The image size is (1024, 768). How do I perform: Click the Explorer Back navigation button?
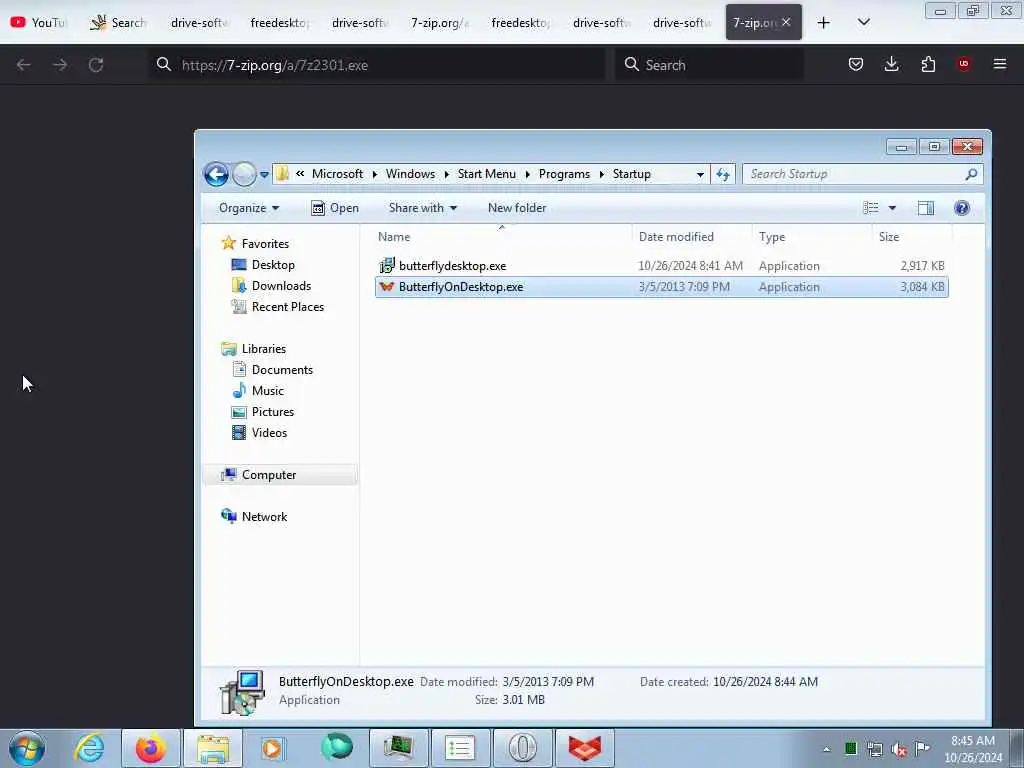click(x=216, y=174)
